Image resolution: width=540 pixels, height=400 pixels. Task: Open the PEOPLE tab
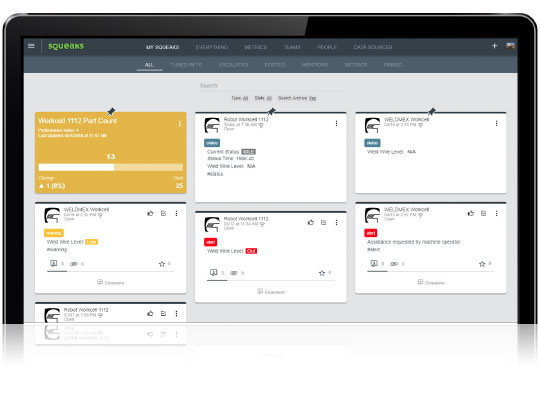[327, 47]
